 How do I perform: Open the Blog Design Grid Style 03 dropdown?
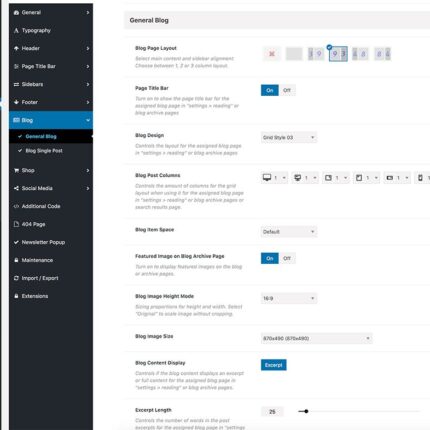(x=289, y=137)
